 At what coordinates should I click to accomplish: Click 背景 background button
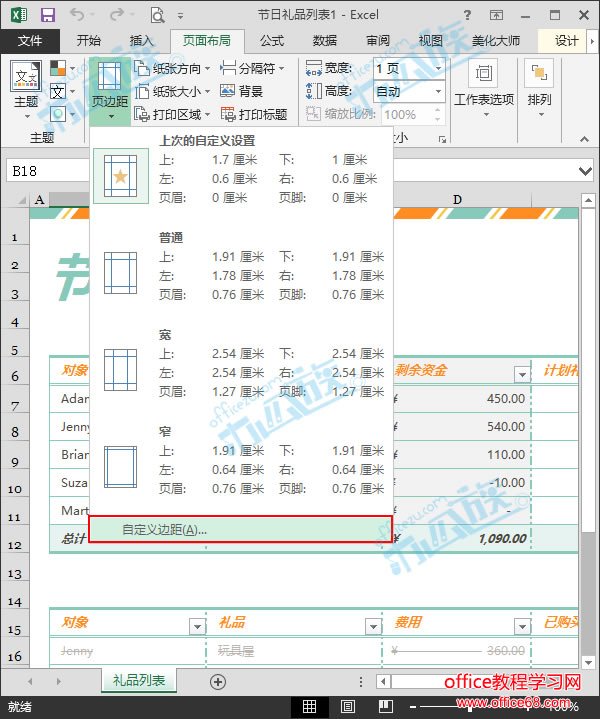point(241,92)
